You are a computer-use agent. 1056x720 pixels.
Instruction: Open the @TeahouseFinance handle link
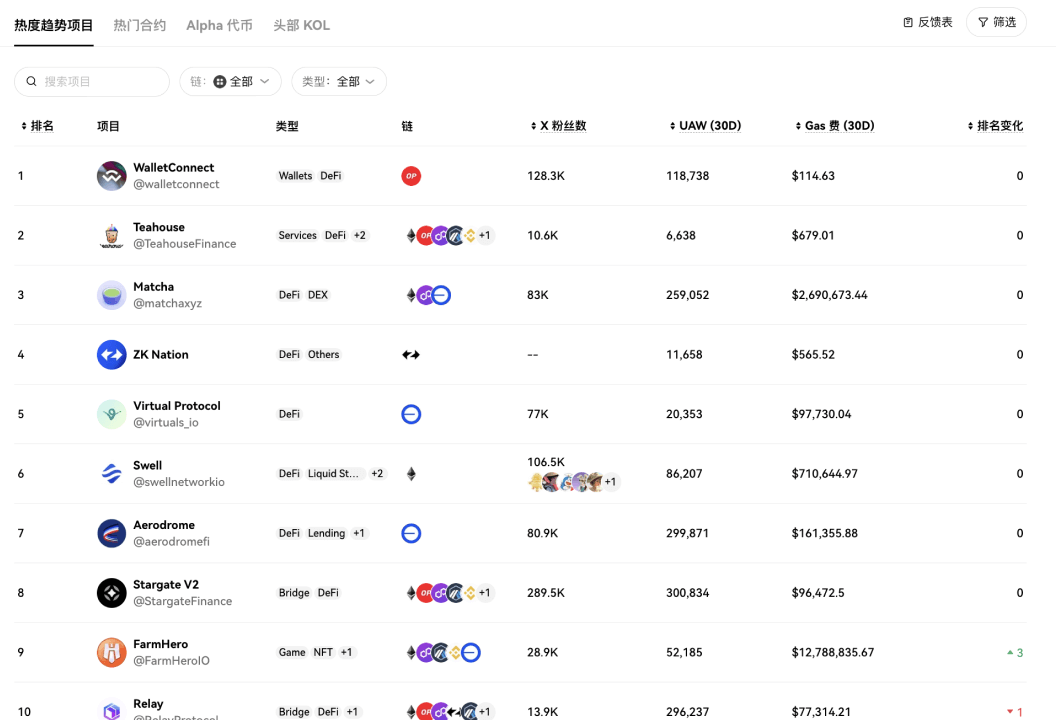click(x=185, y=244)
